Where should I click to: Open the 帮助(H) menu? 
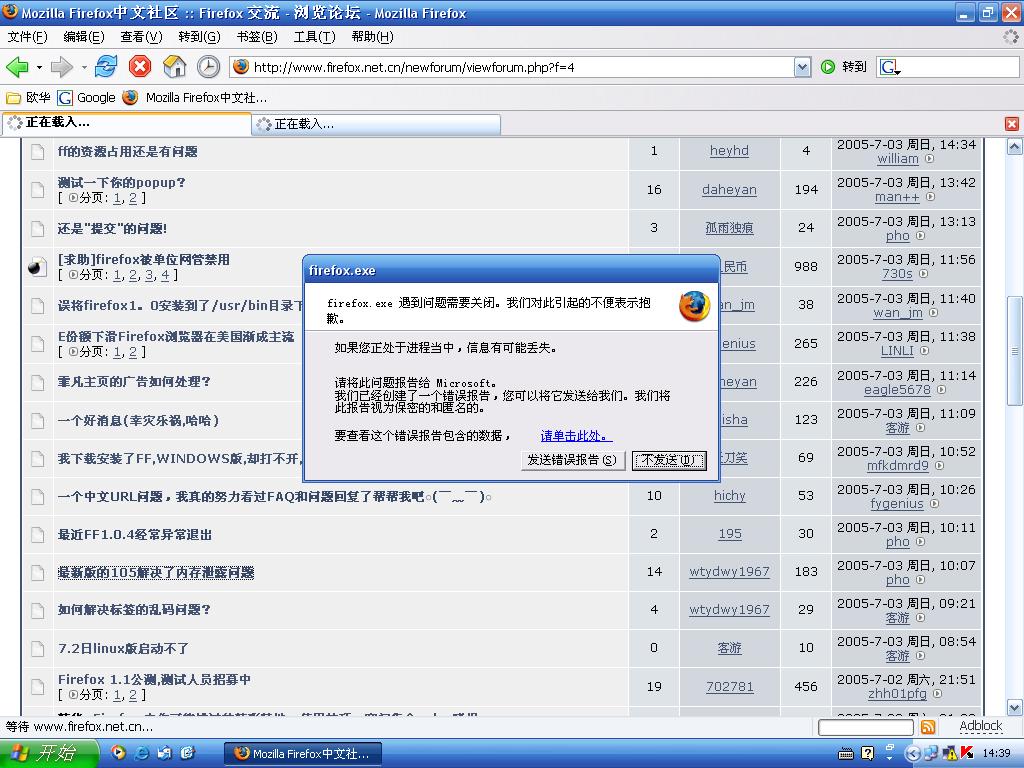click(372, 37)
